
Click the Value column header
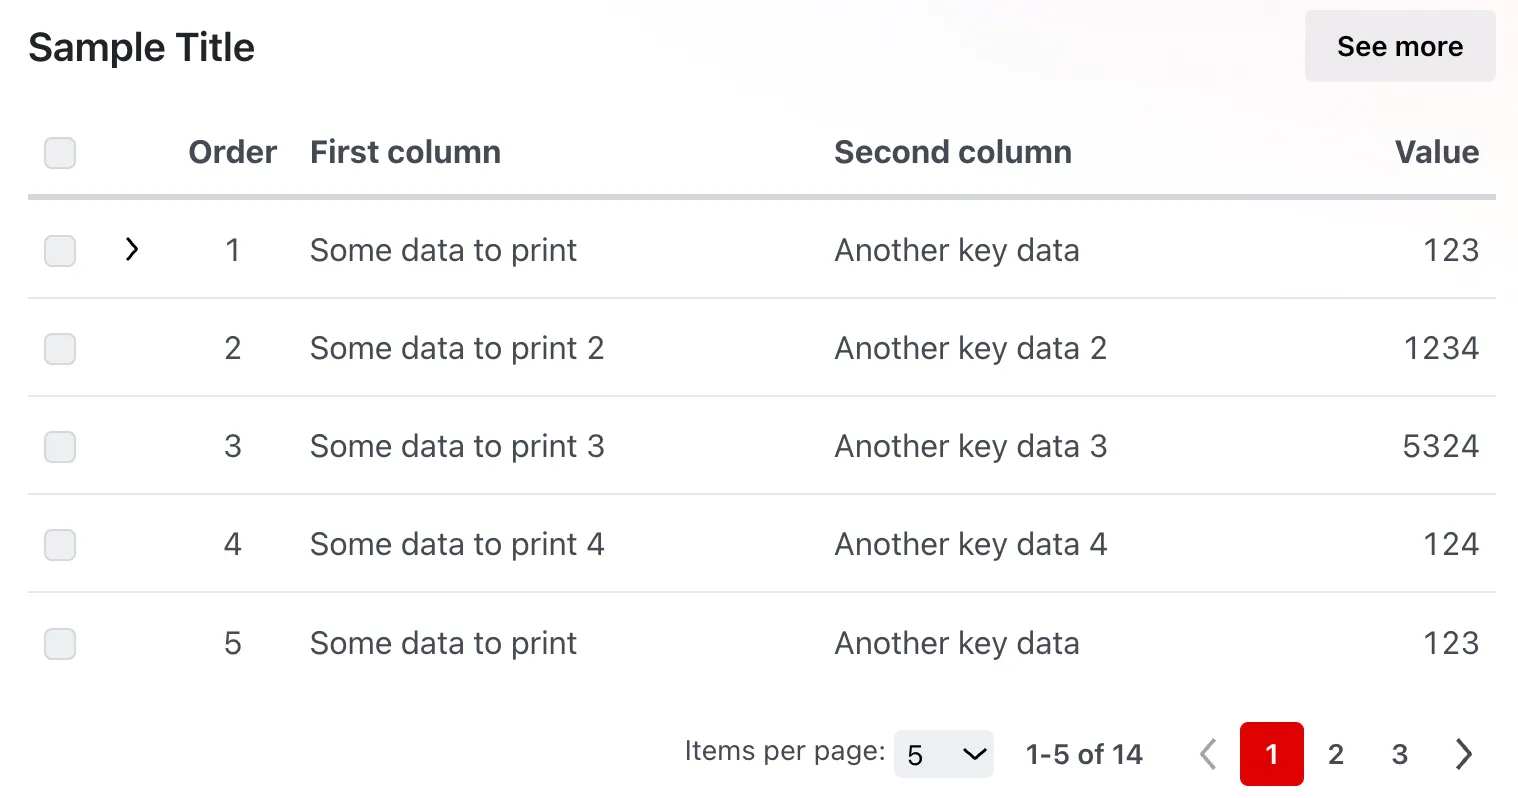point(1437,152)
